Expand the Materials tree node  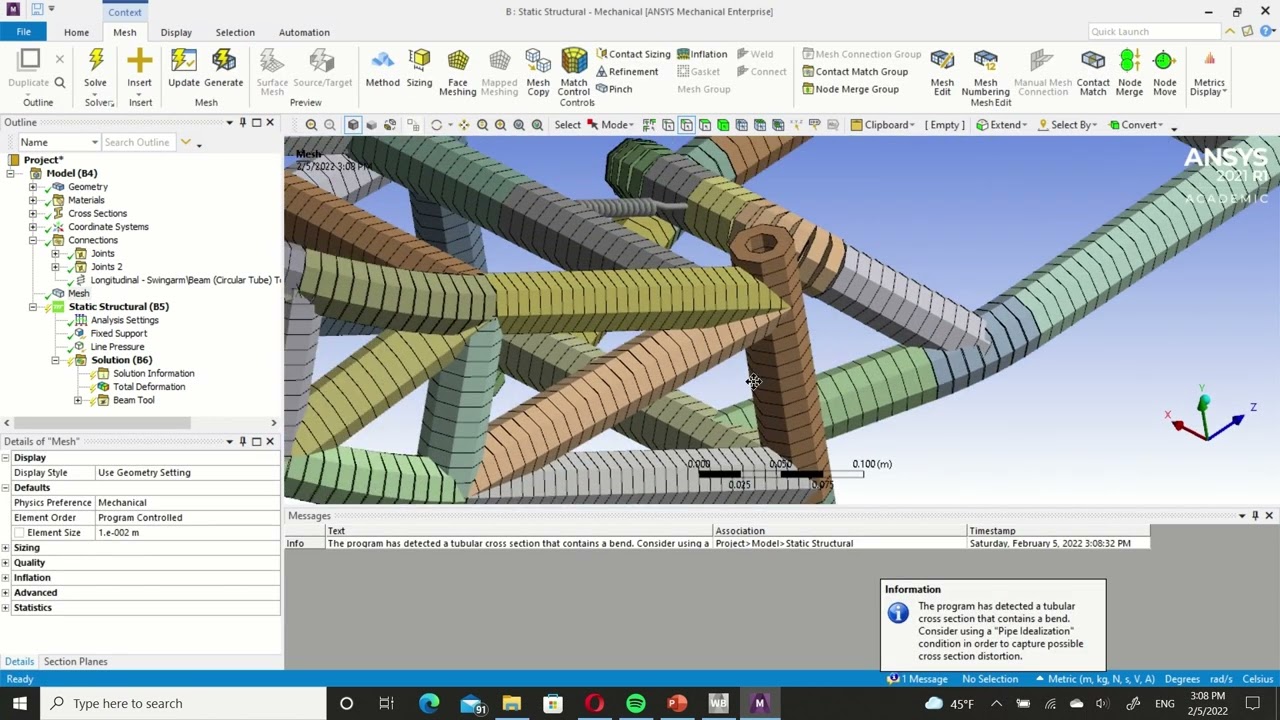point(33,200)
